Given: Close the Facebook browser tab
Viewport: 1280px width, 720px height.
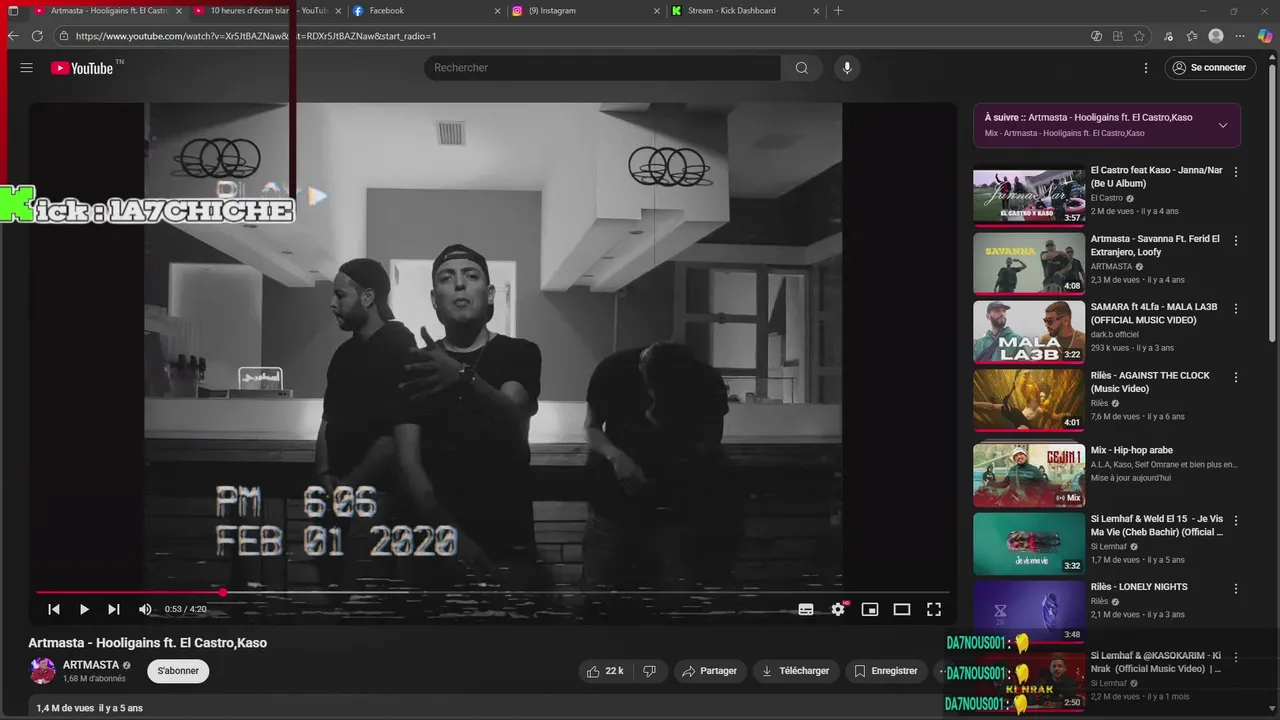Looking at the screenshot, I should click(x=497, y=11).
